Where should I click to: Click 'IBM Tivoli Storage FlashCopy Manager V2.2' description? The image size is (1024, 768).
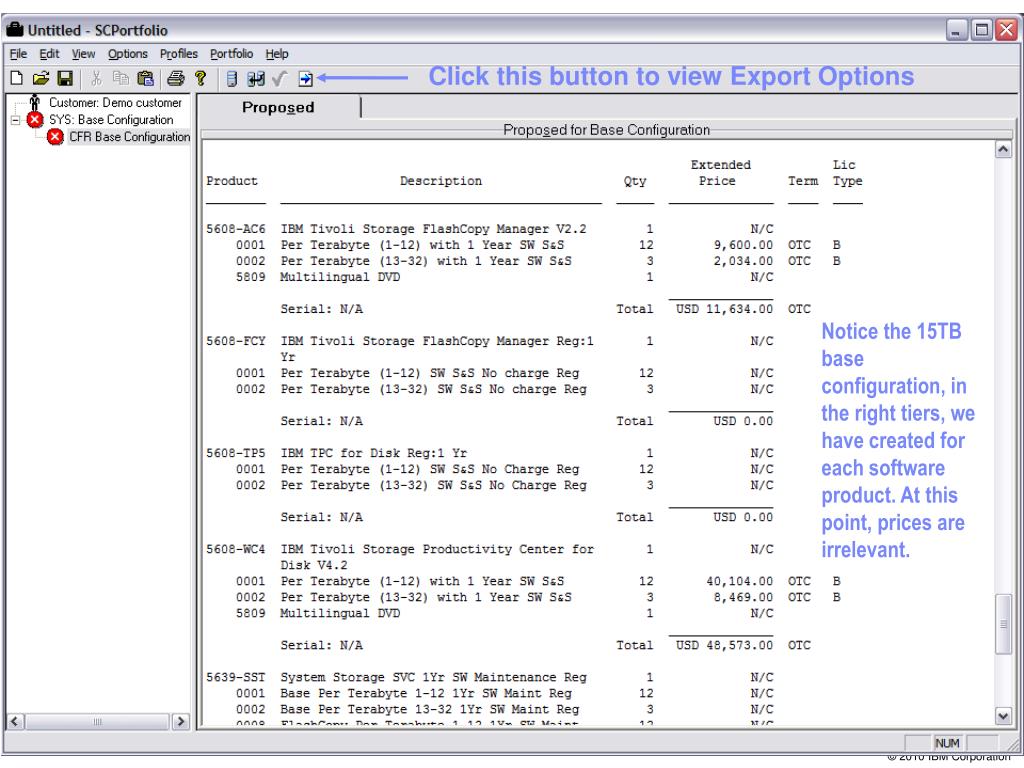click(434, 229)
